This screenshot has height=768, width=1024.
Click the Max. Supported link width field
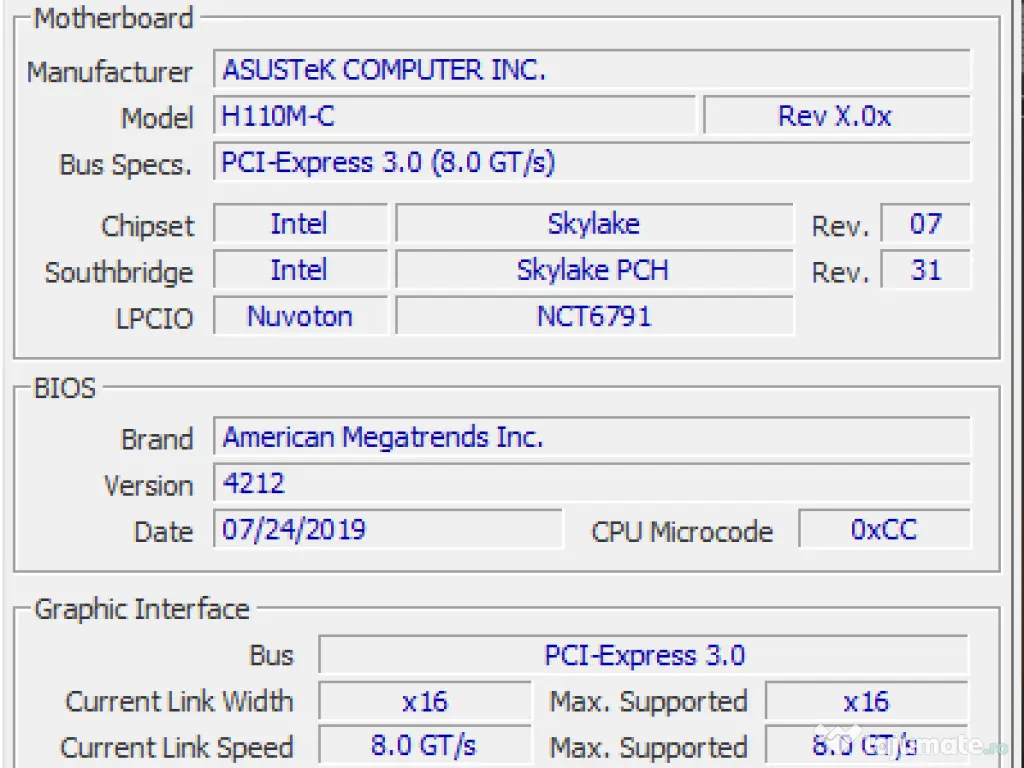pos(866,702)
